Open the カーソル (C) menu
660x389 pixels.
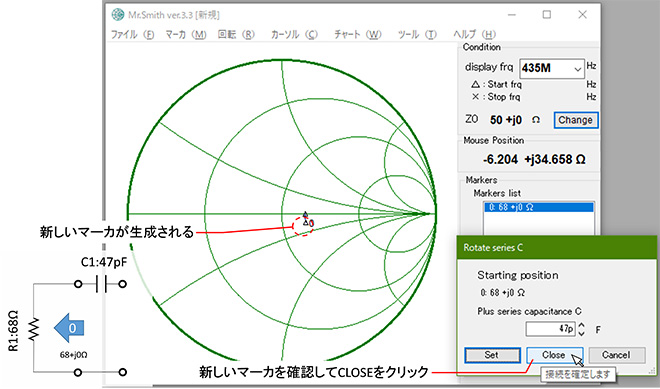coord(294,35)
